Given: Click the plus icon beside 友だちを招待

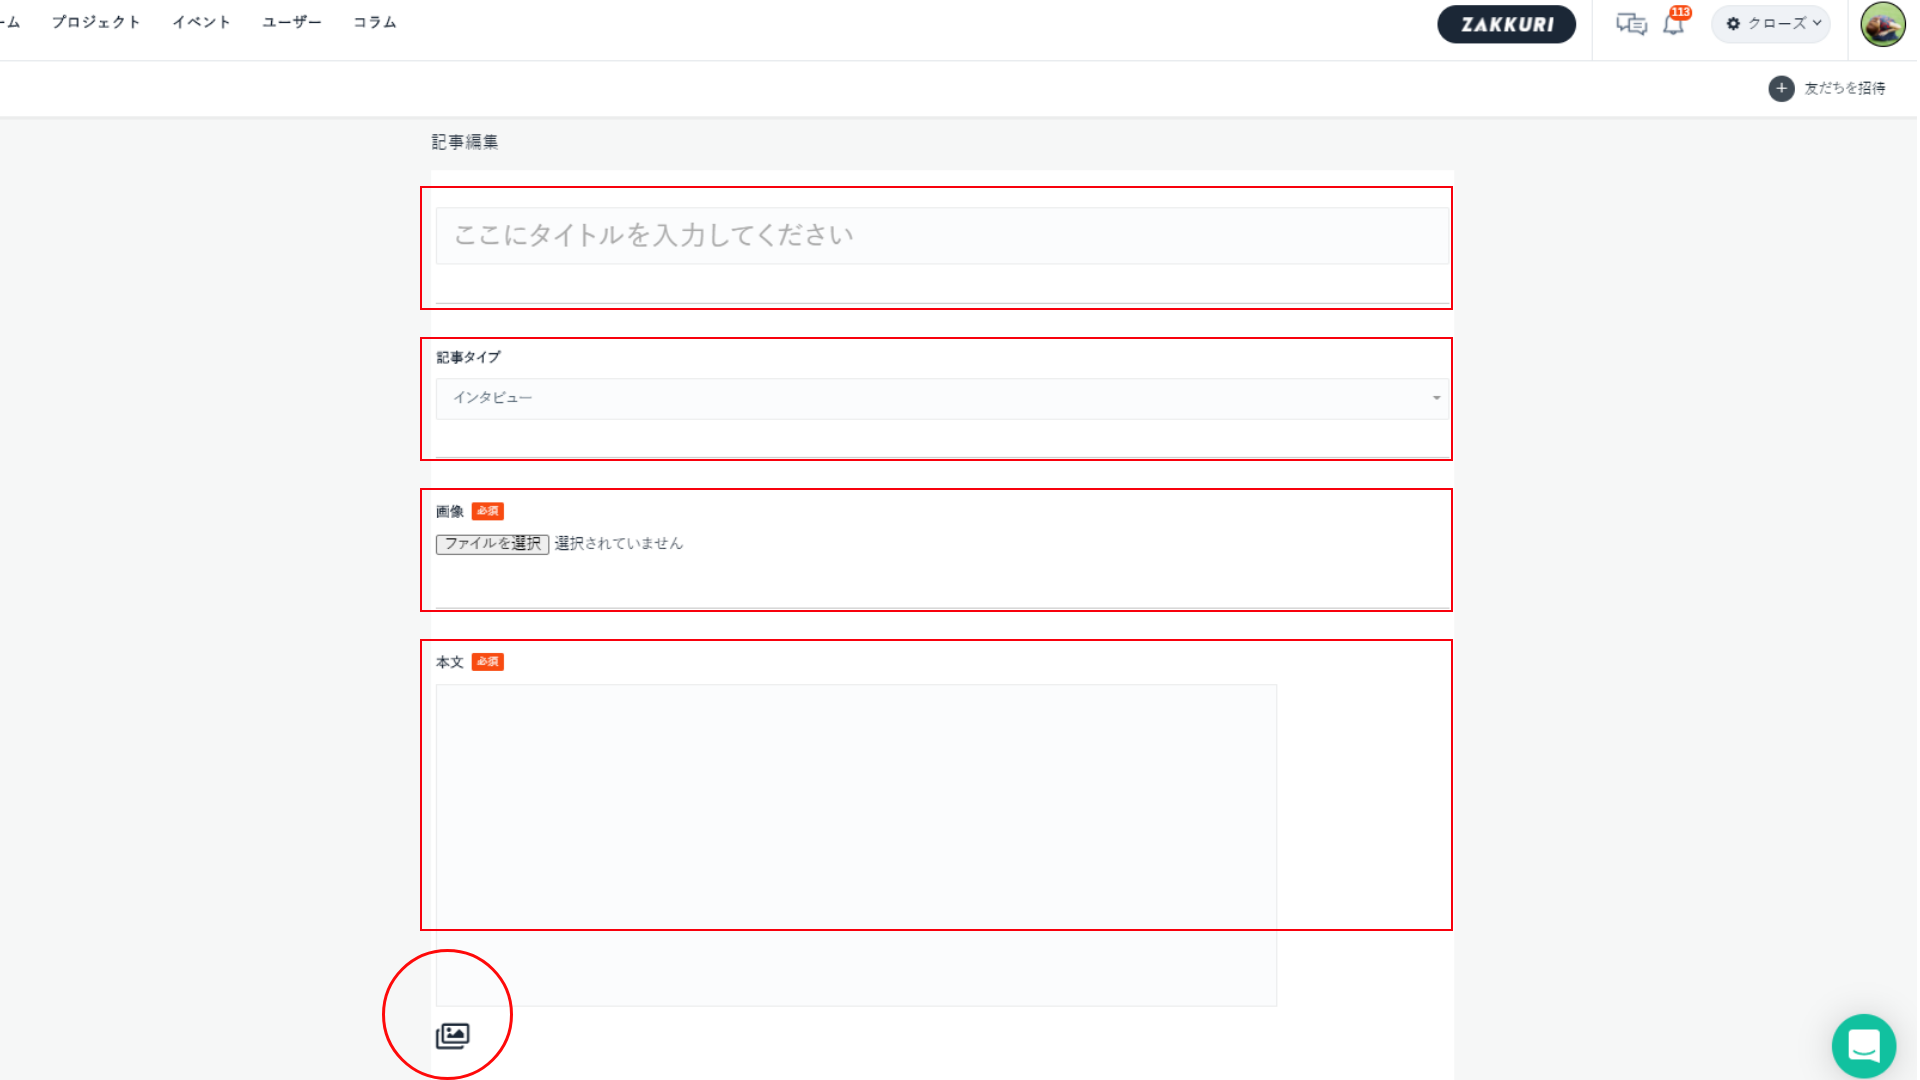Looking at the screenshot, I should (x=1781, y=88).
